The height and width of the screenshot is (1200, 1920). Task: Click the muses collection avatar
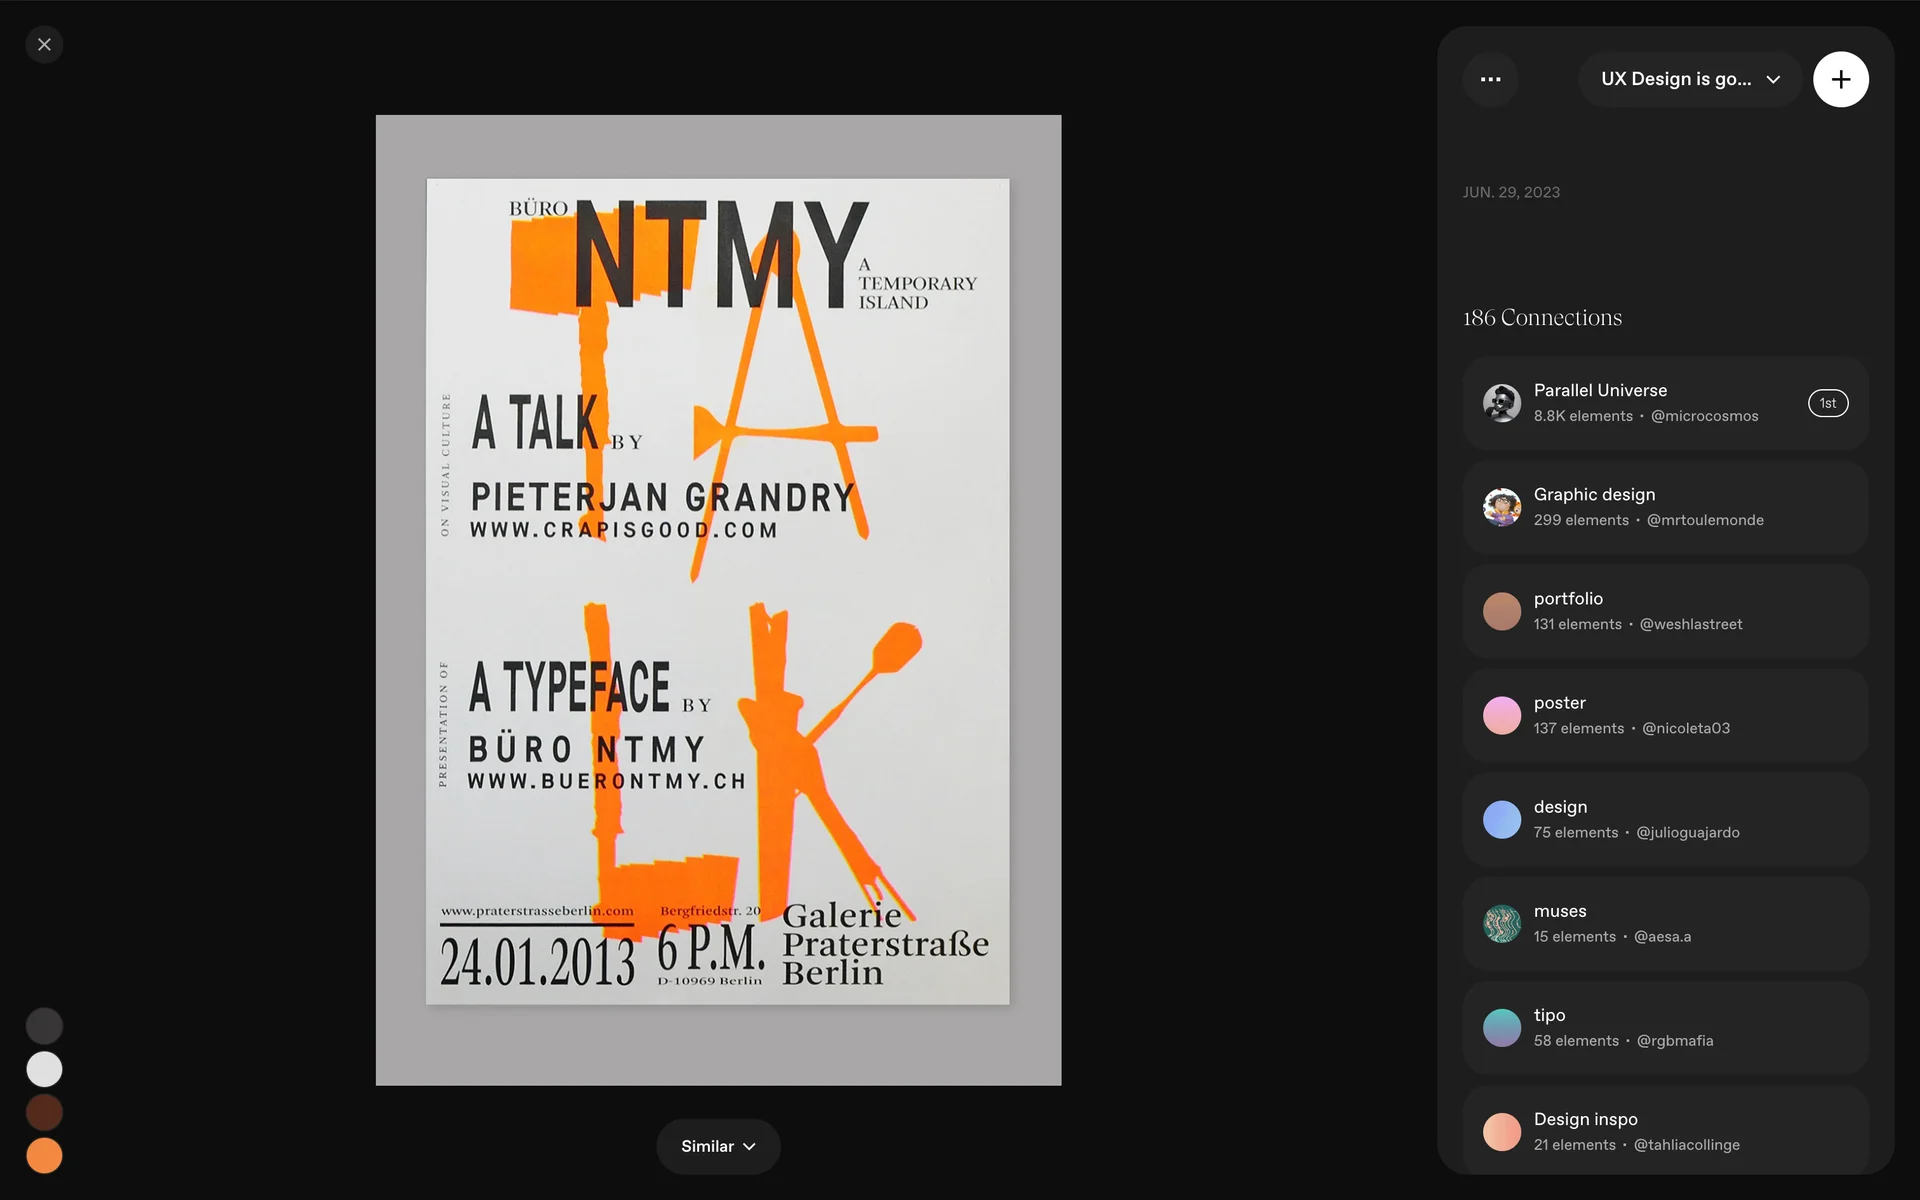point(1501,924)
